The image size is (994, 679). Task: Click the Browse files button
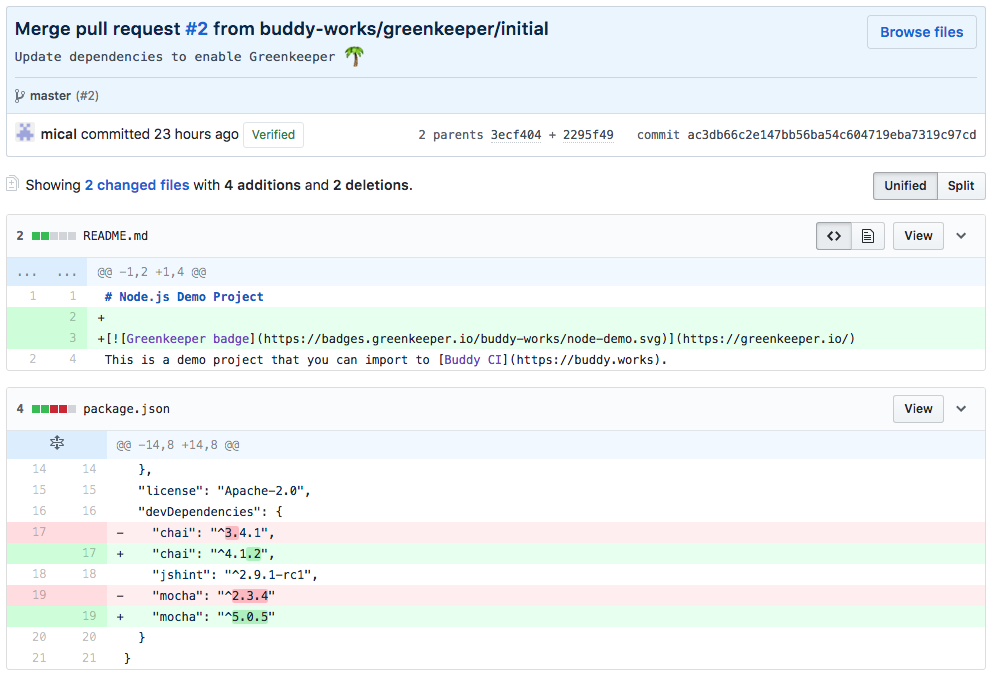pyautogui.click(x=921, y=32)
